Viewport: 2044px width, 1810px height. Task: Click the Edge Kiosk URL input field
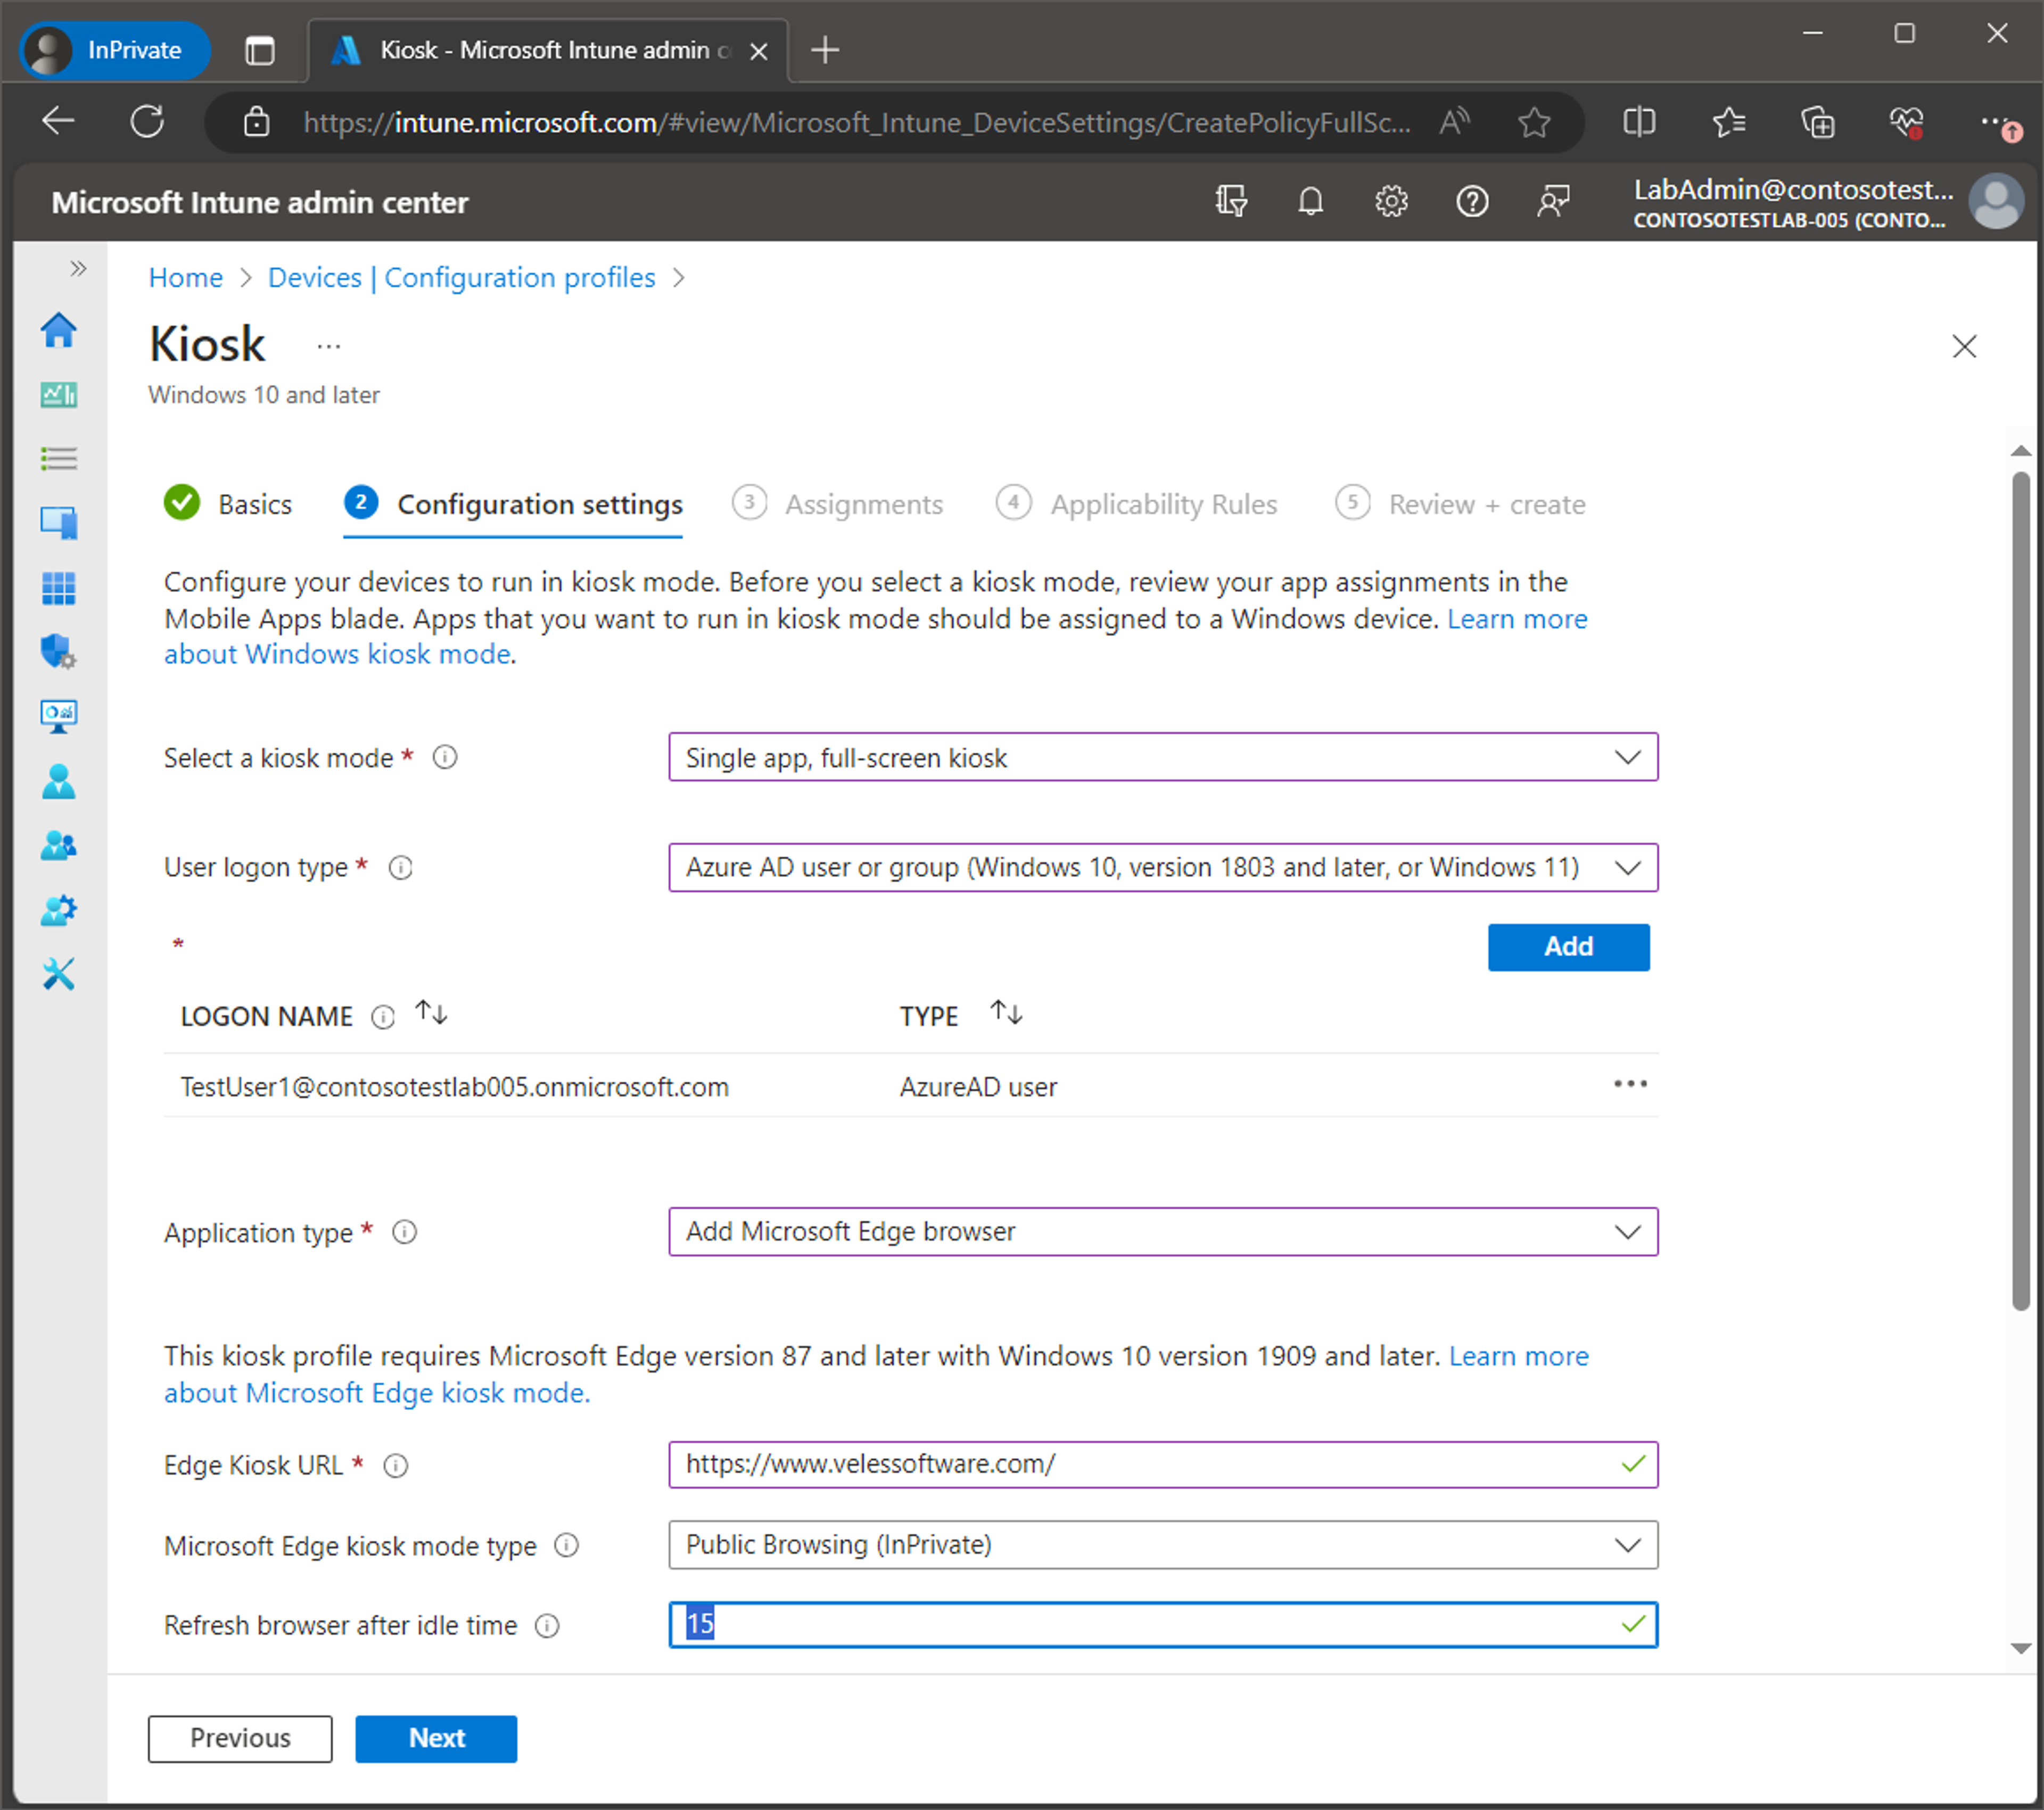[1163, 1464]
